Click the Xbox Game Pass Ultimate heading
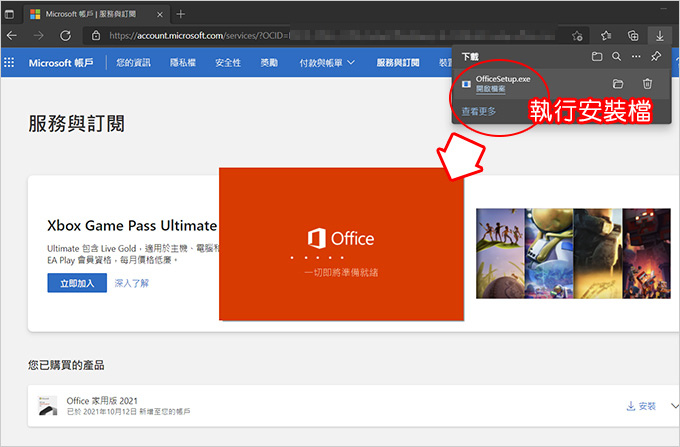 click(132, 226)
